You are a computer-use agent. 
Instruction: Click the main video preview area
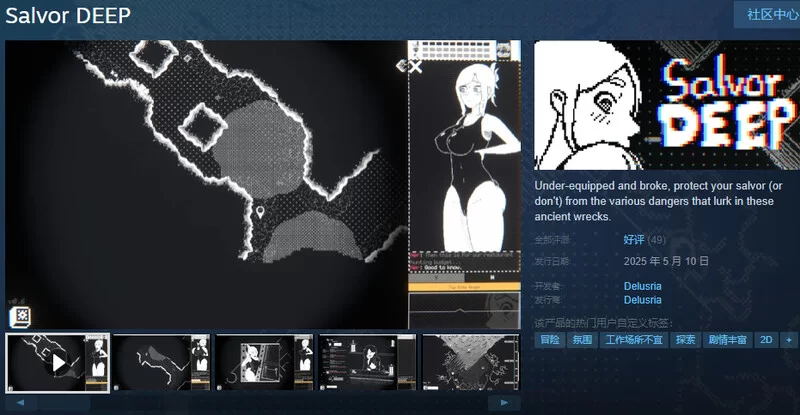click(263, 184)
